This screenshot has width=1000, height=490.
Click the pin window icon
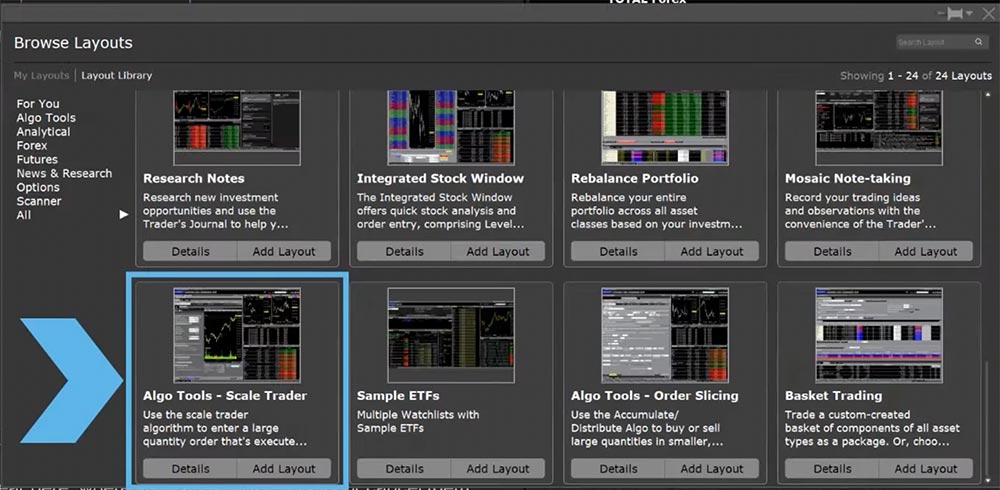click(954, 13)
